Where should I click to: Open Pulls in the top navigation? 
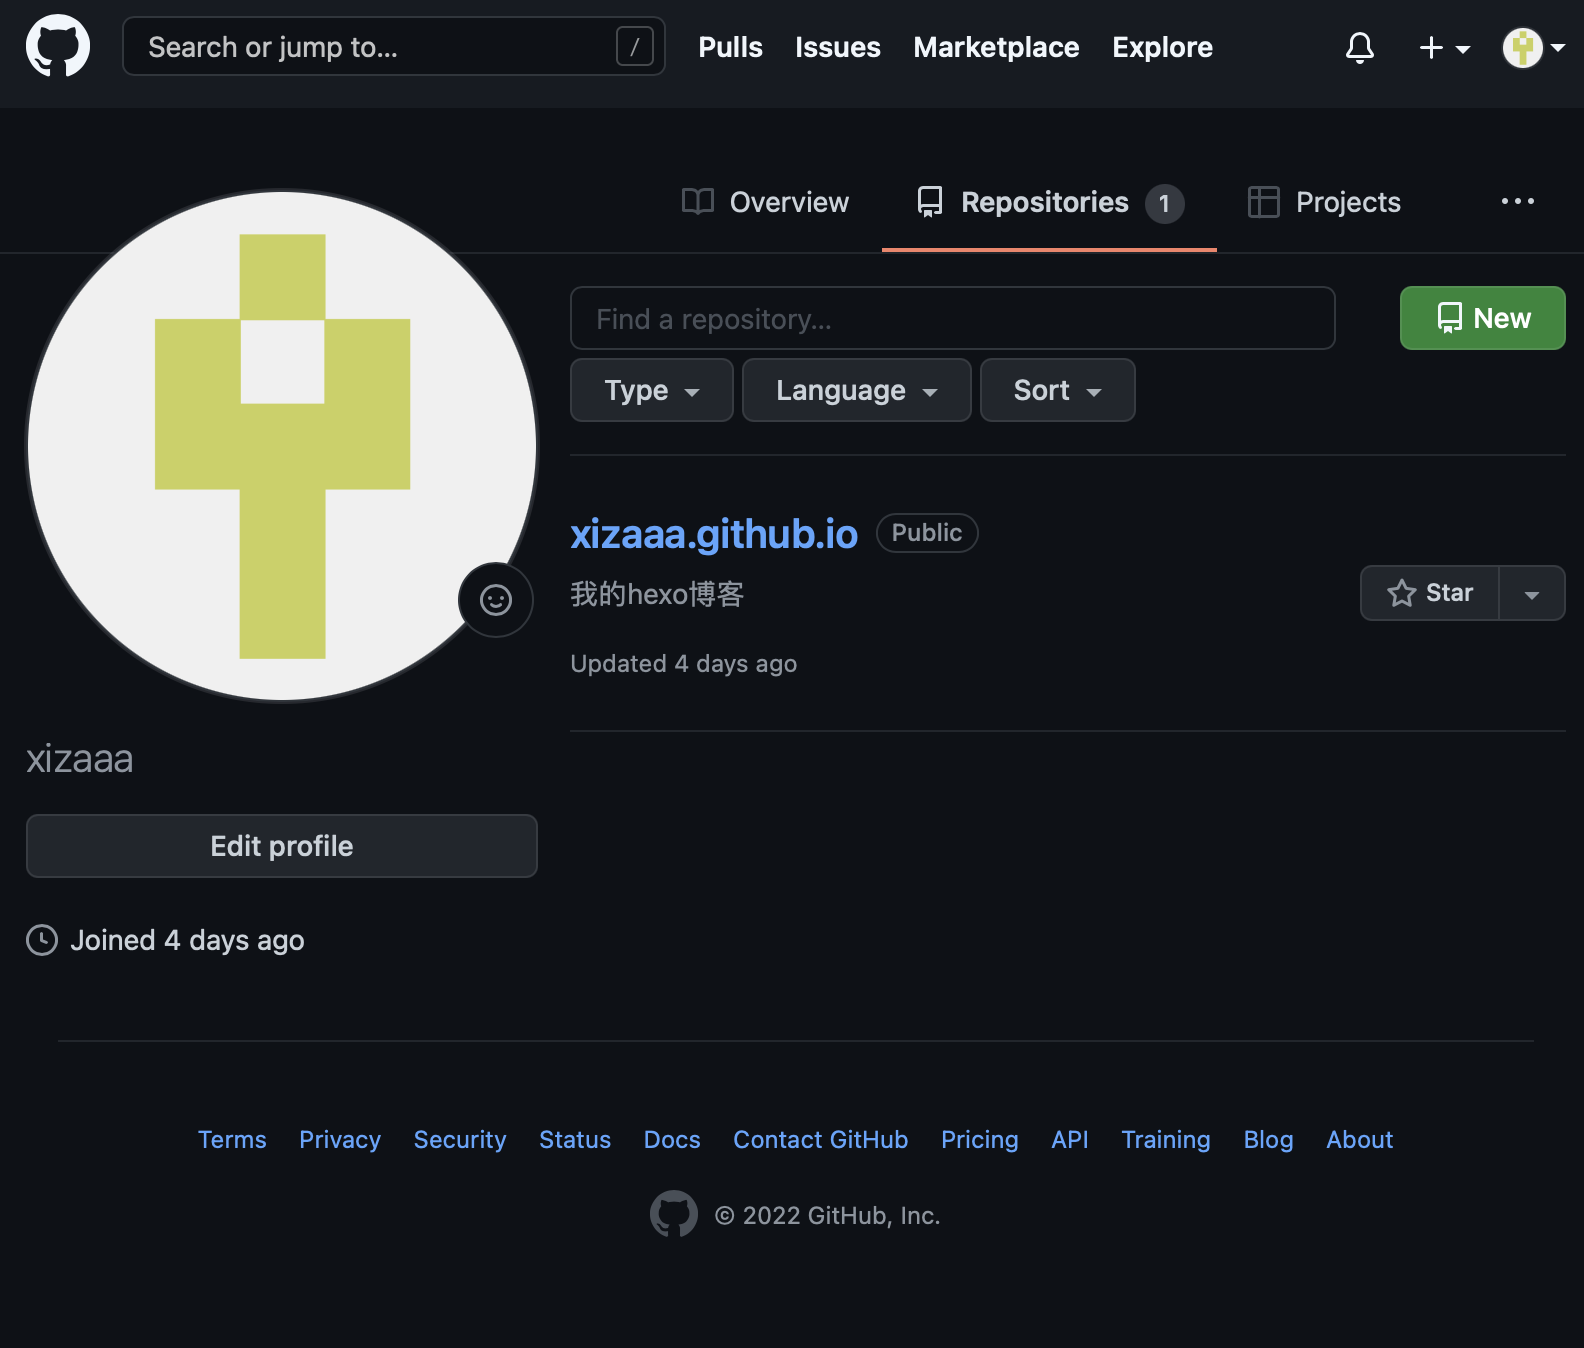pos(730,47)
